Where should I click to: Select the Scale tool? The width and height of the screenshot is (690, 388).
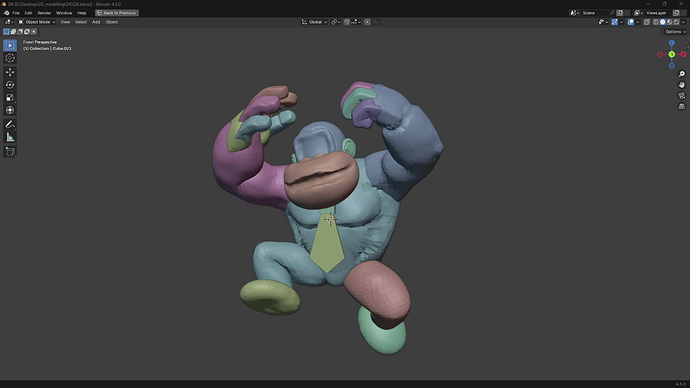coord(10,98)
